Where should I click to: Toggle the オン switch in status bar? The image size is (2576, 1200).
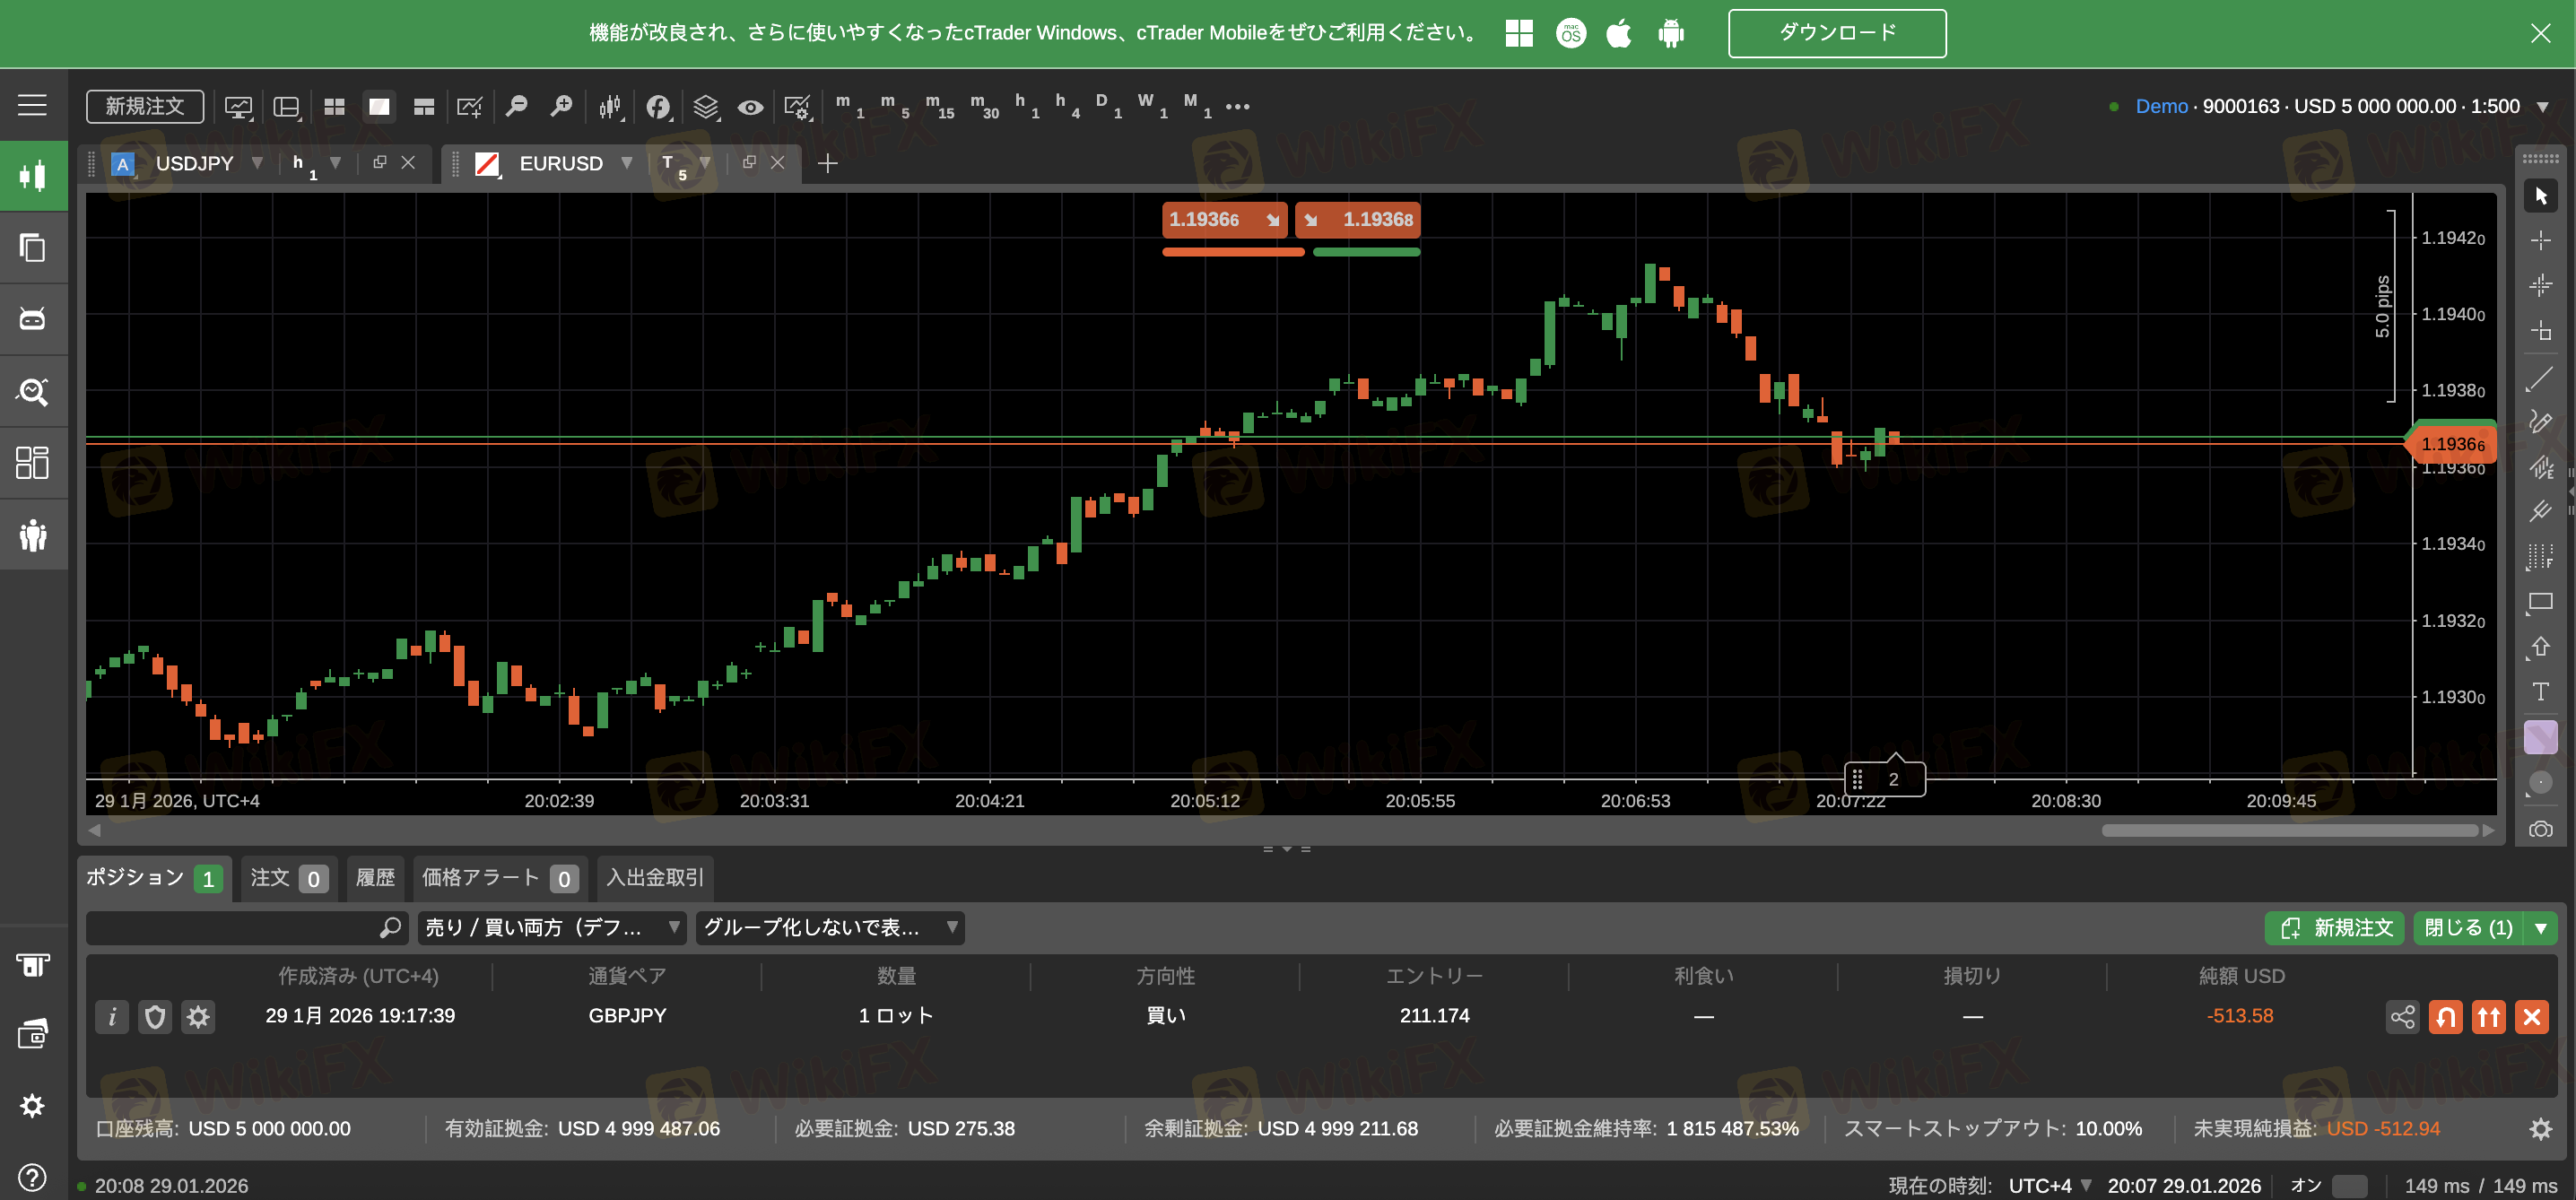pyautogui.click(x=2349, y=1186)
